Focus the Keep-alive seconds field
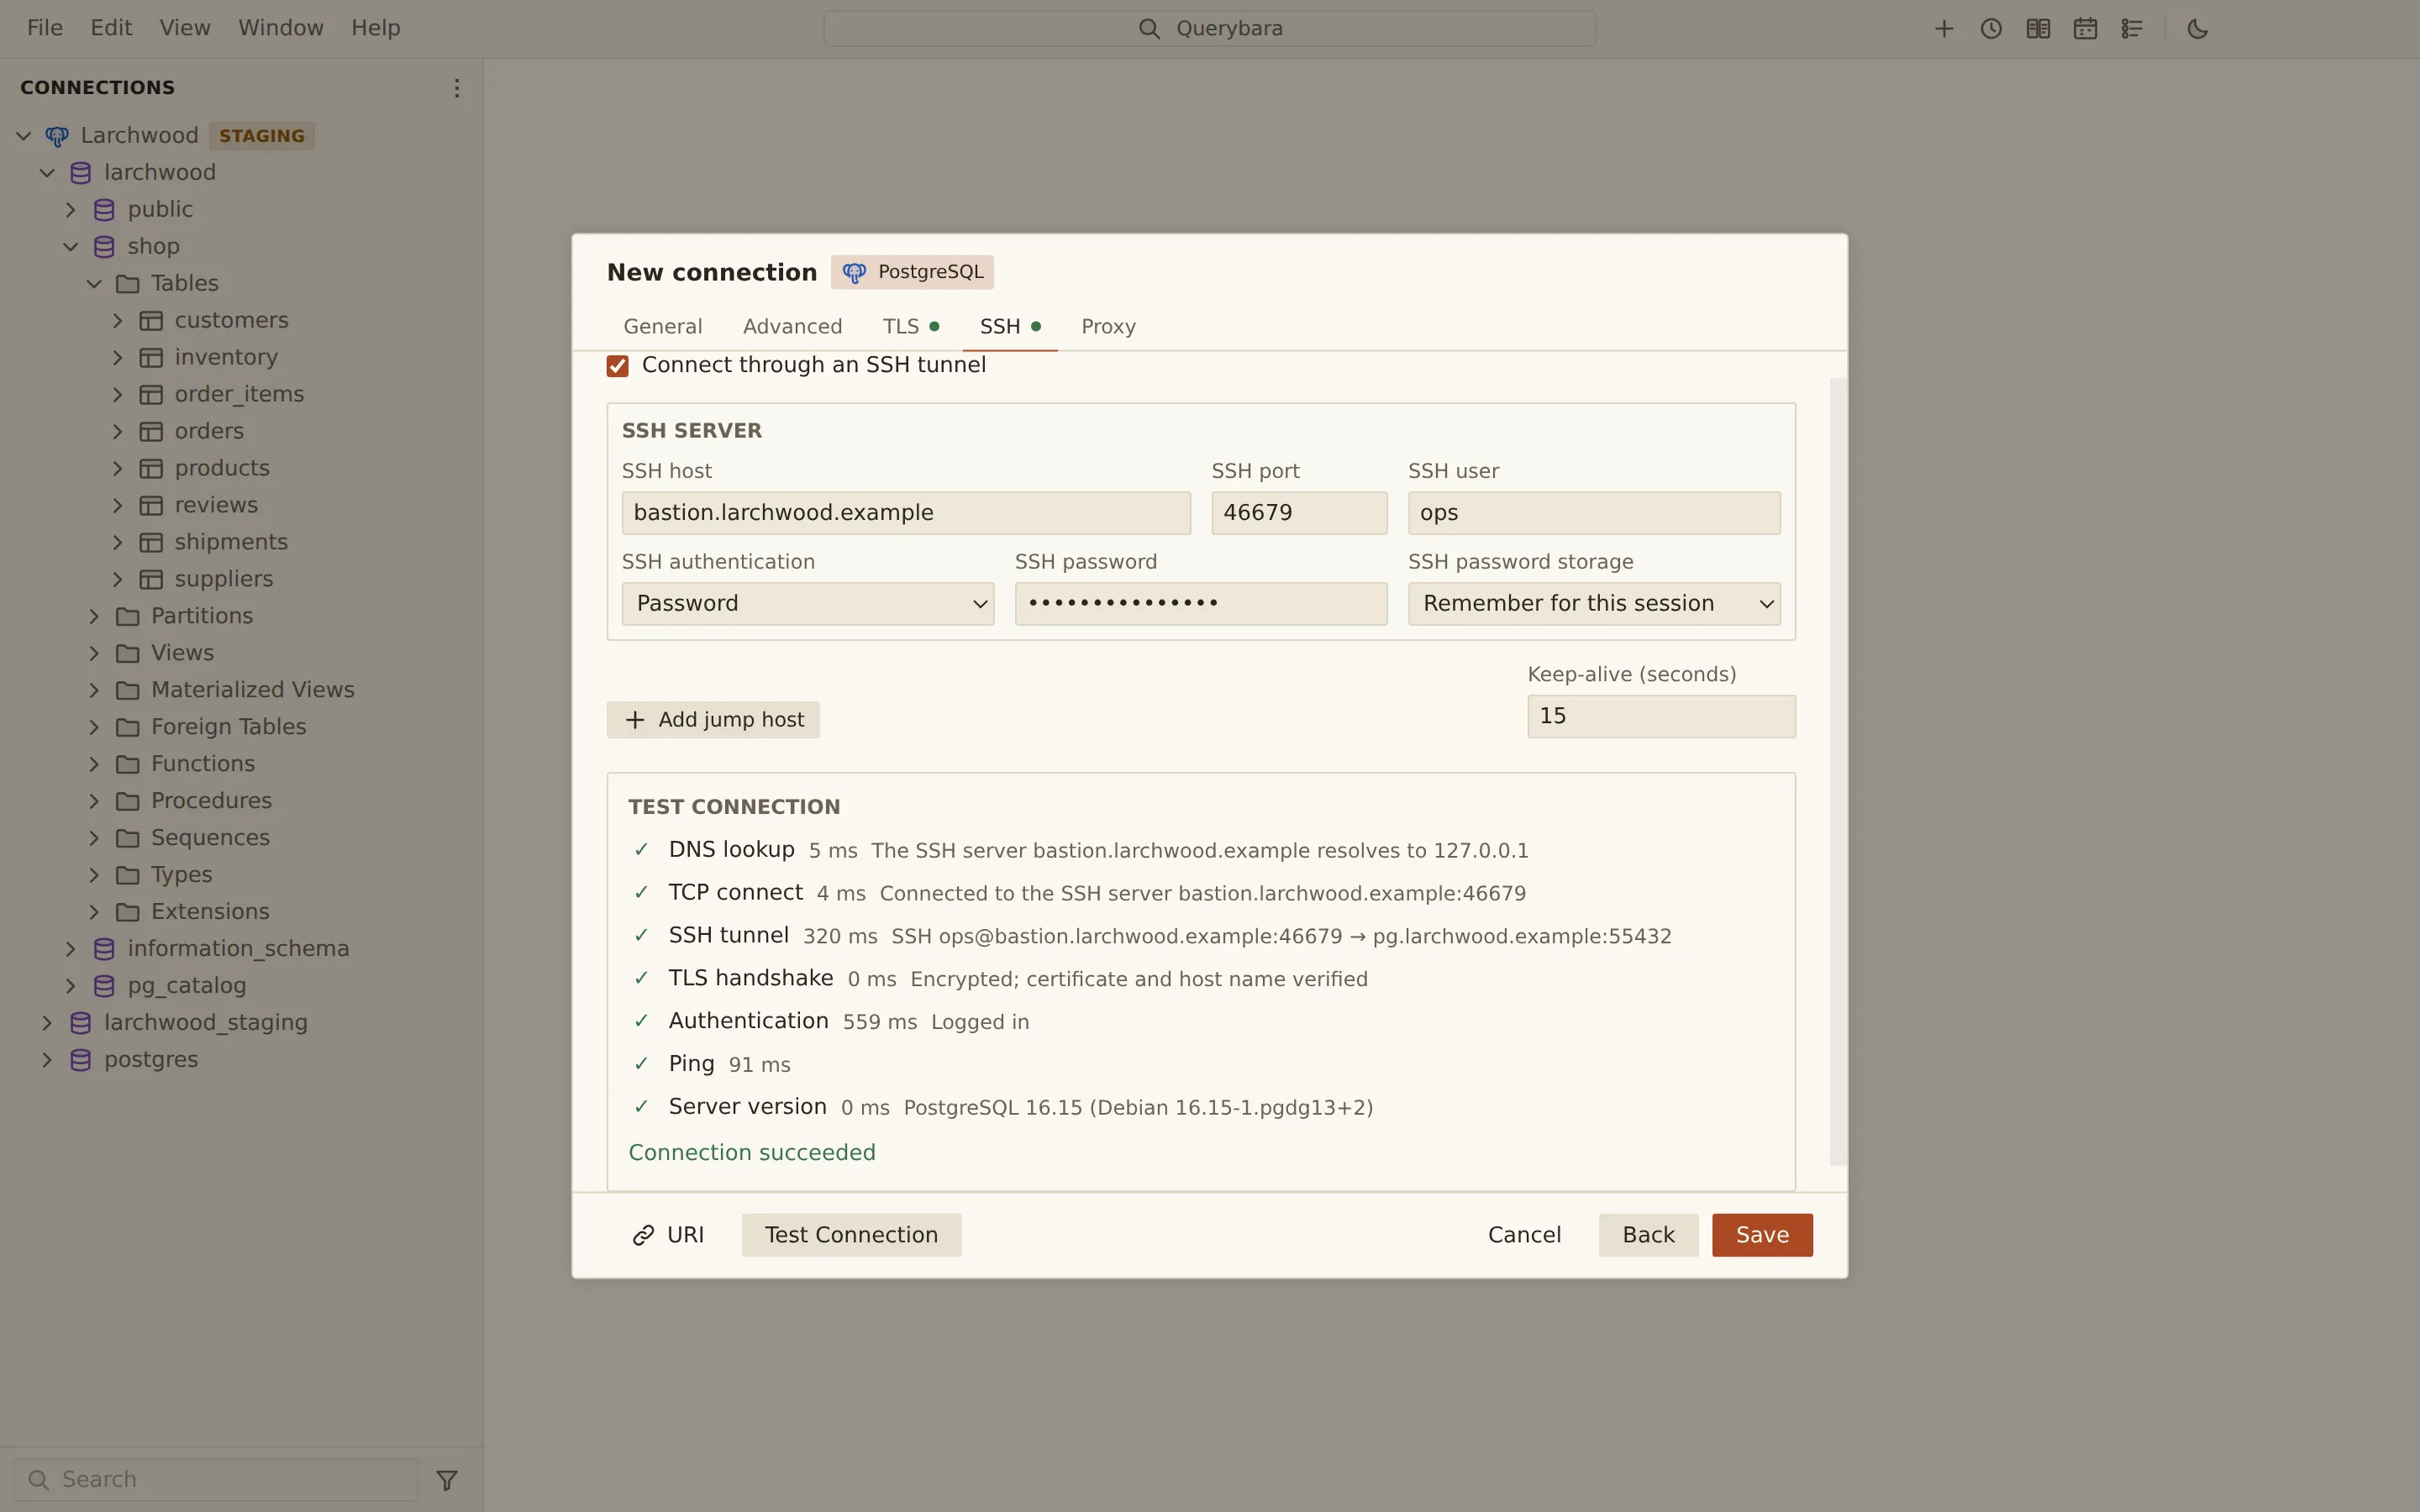2420x1512 pixels. click(1661, 717)
